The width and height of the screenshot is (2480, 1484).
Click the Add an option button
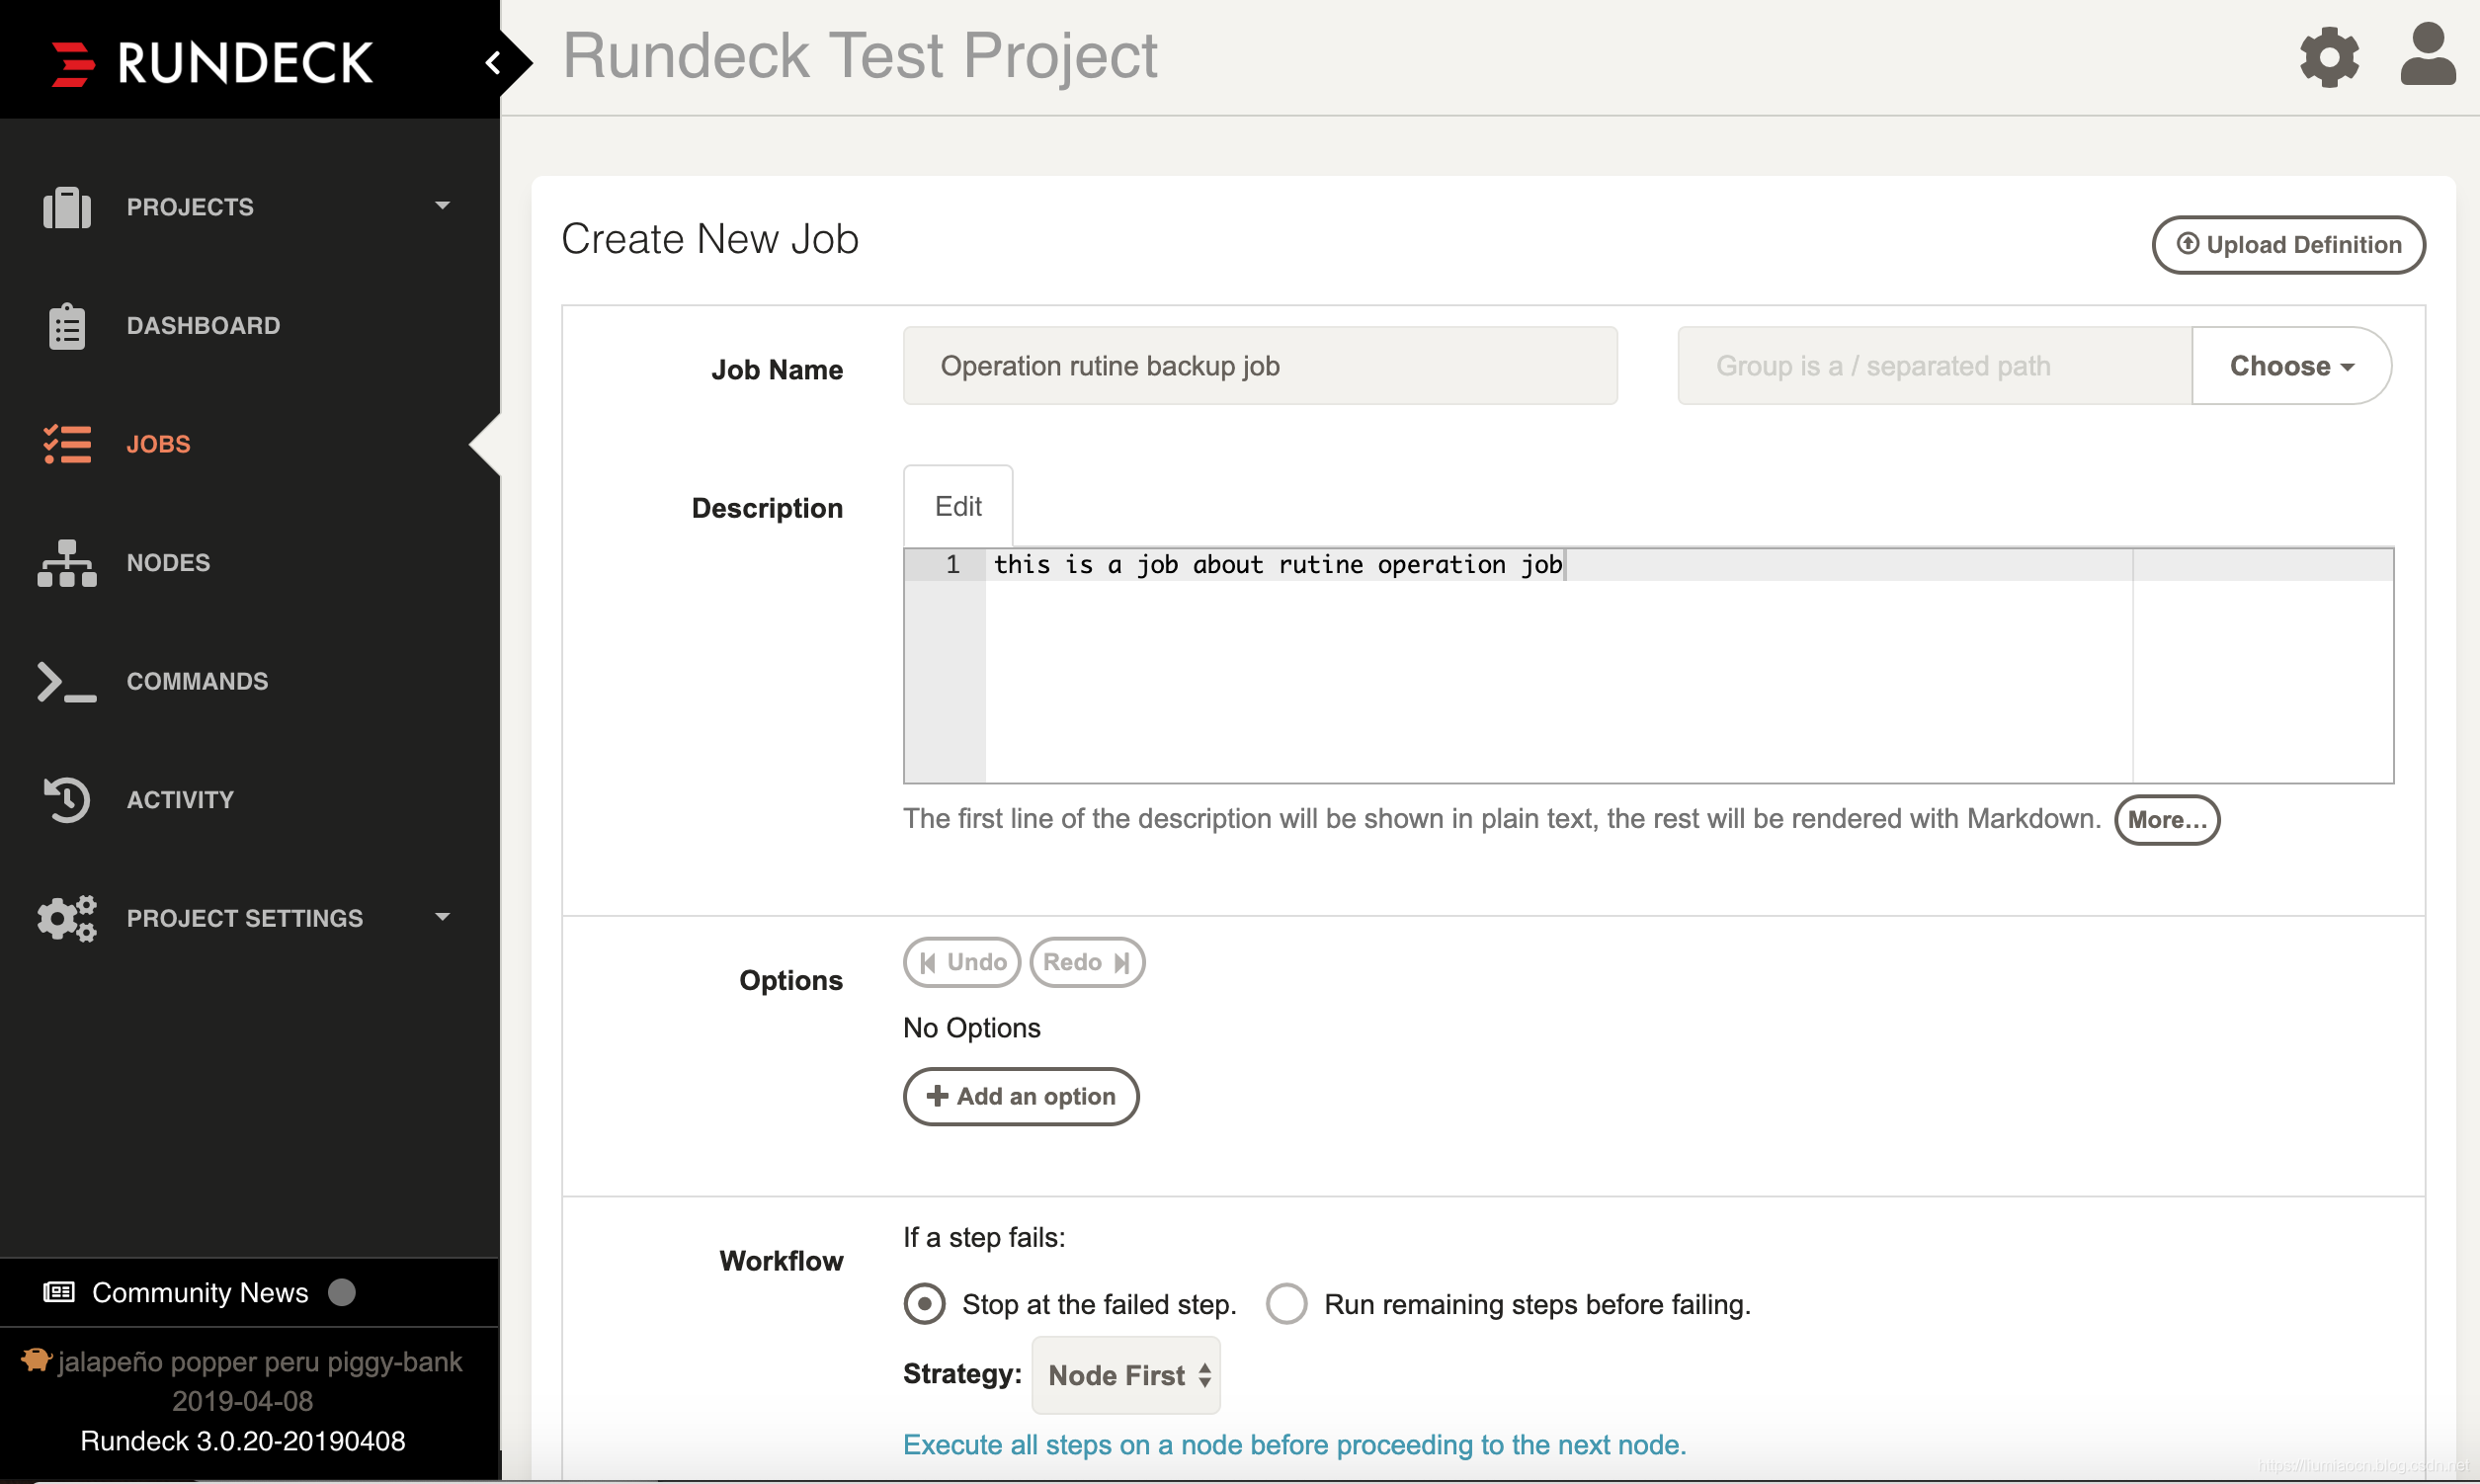(1021, 1097)
